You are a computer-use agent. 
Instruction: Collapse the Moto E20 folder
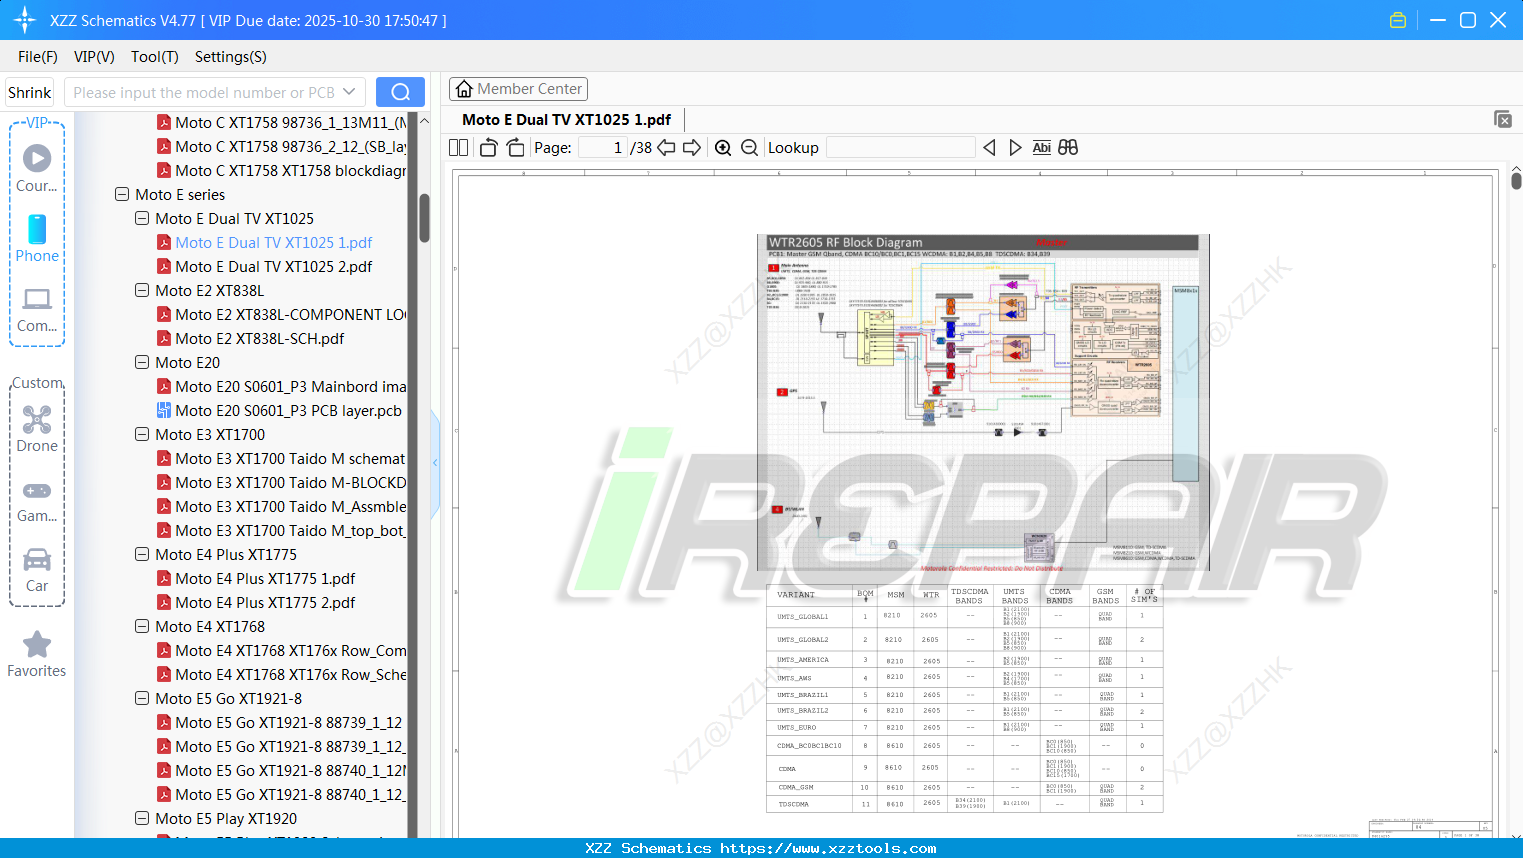[142, 362]
